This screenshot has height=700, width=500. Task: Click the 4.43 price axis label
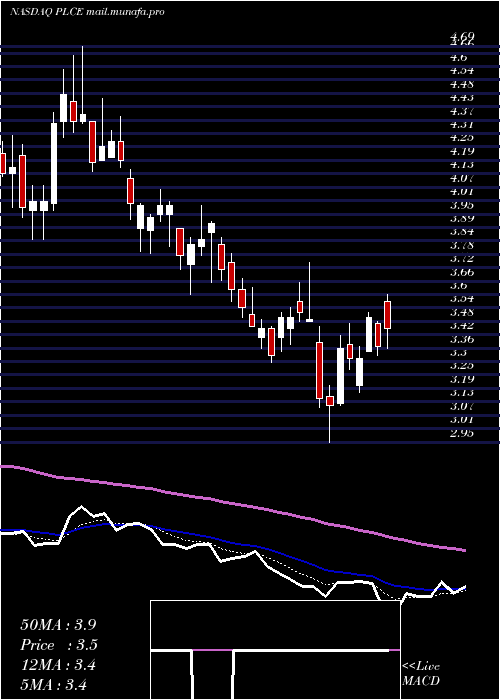[462, 97]
